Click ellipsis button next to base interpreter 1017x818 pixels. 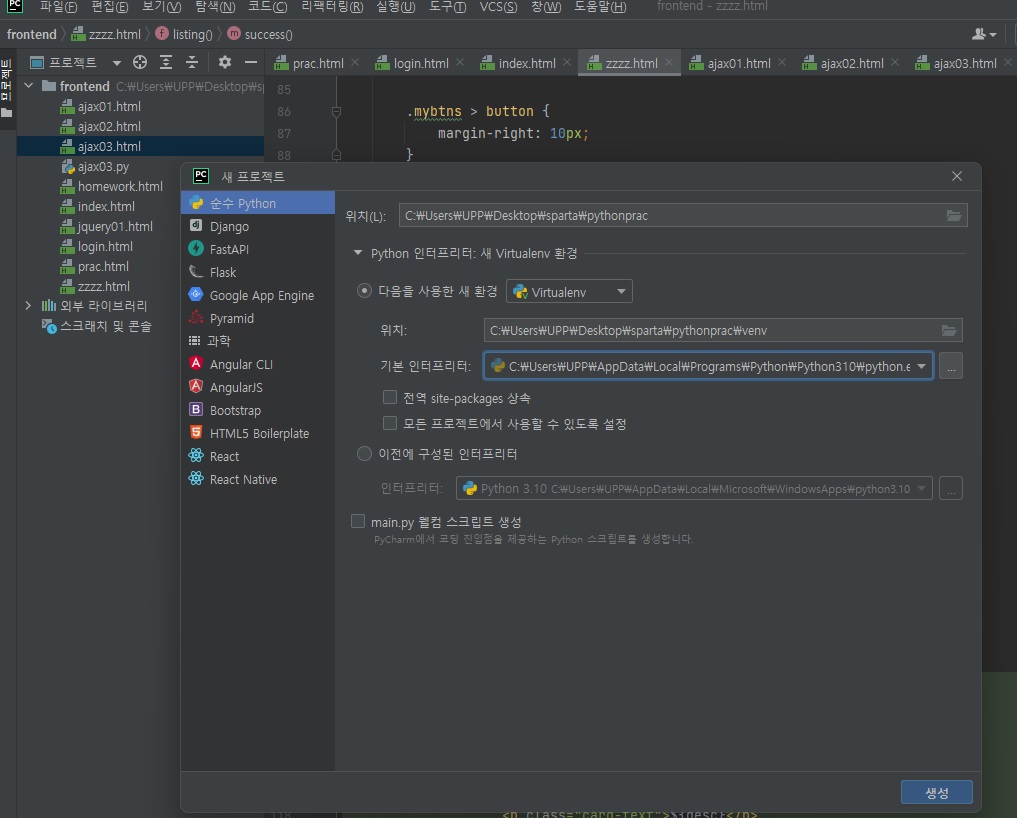tap(951, 367)
